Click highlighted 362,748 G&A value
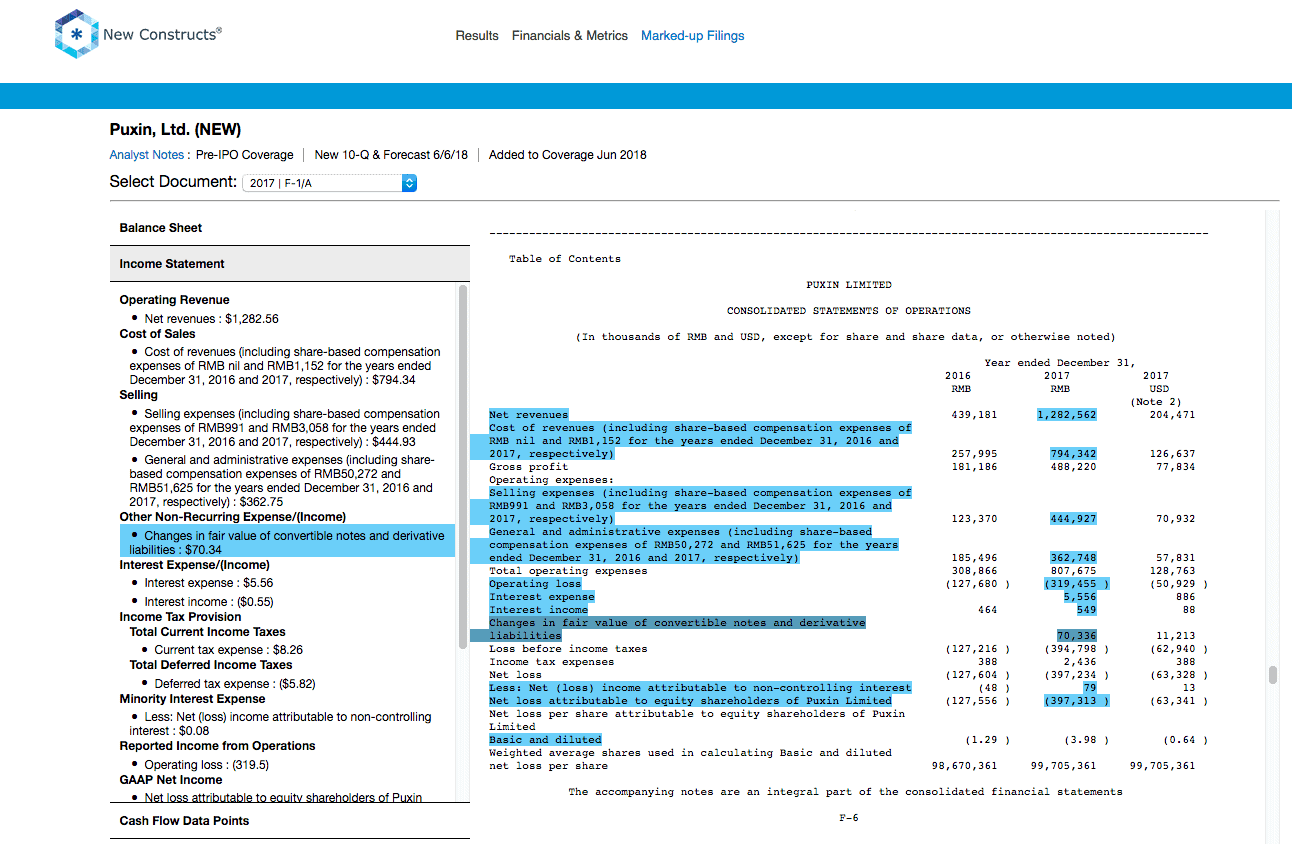The image size is (1292, 844). coord(1073,558)
